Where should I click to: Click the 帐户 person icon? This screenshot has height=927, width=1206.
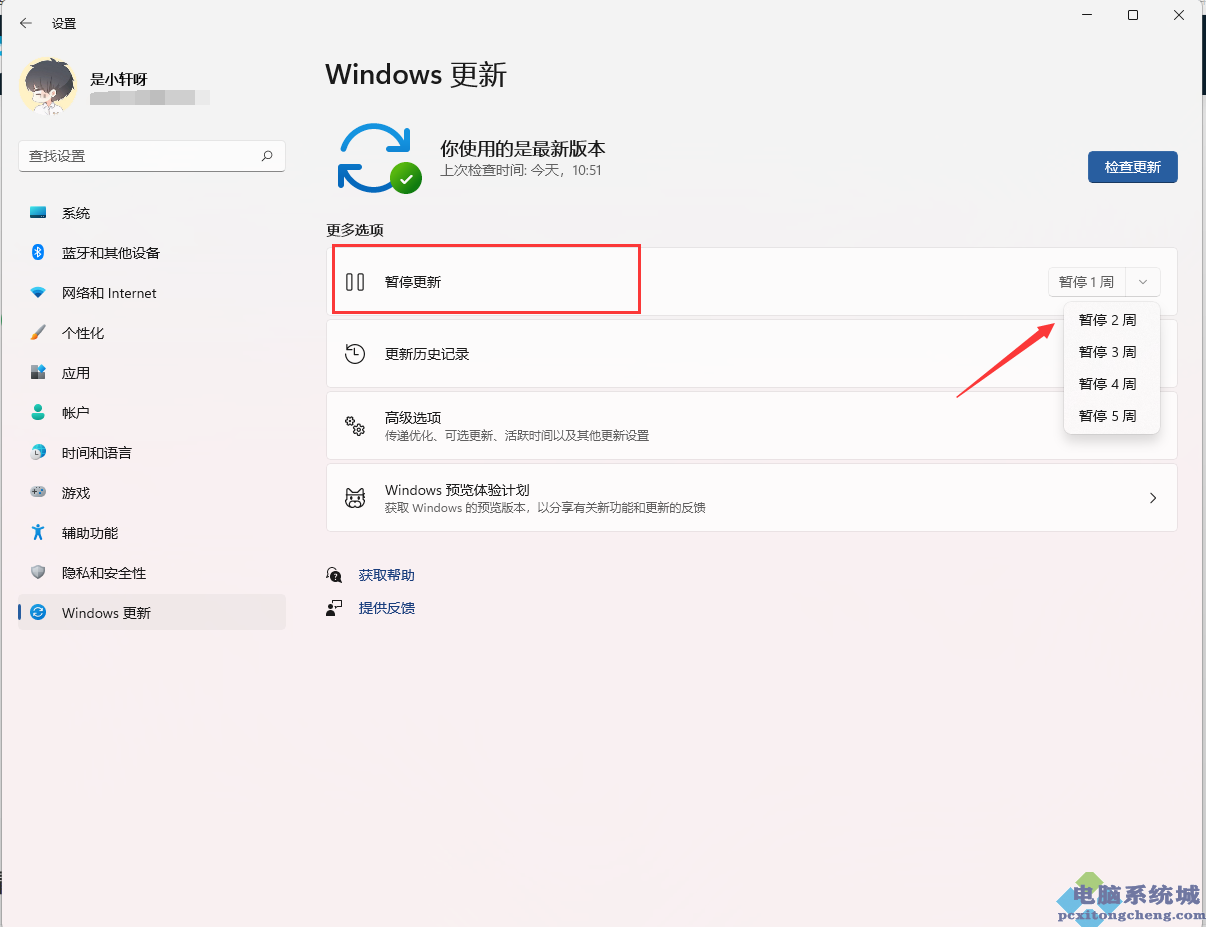tap(38, 413)
